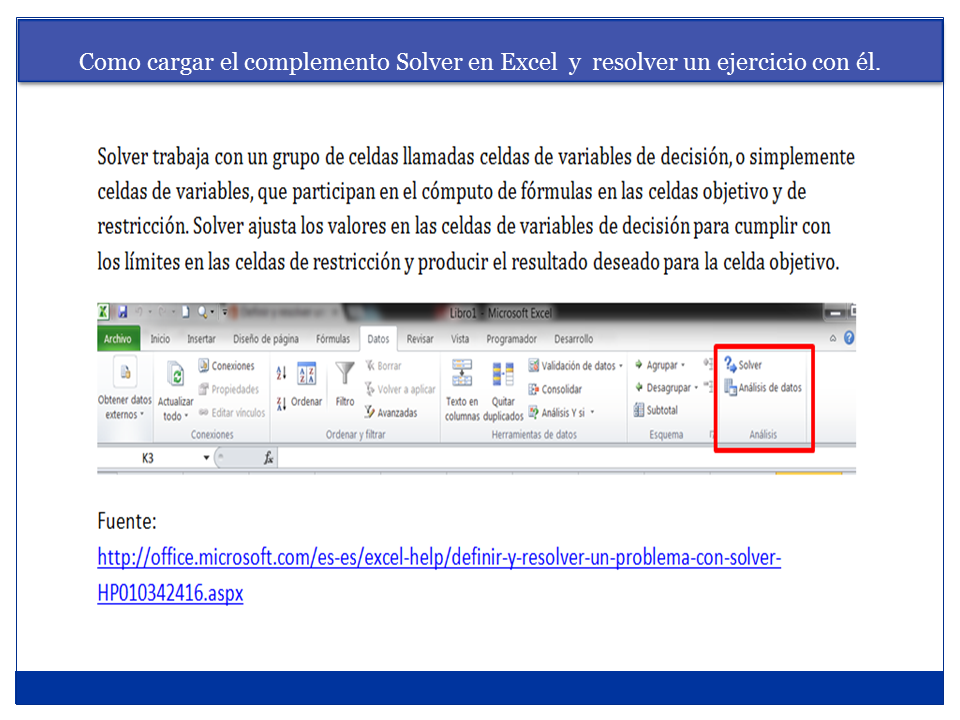
Task: Switch to the Vista tab
Action: (x=460, y=339)
